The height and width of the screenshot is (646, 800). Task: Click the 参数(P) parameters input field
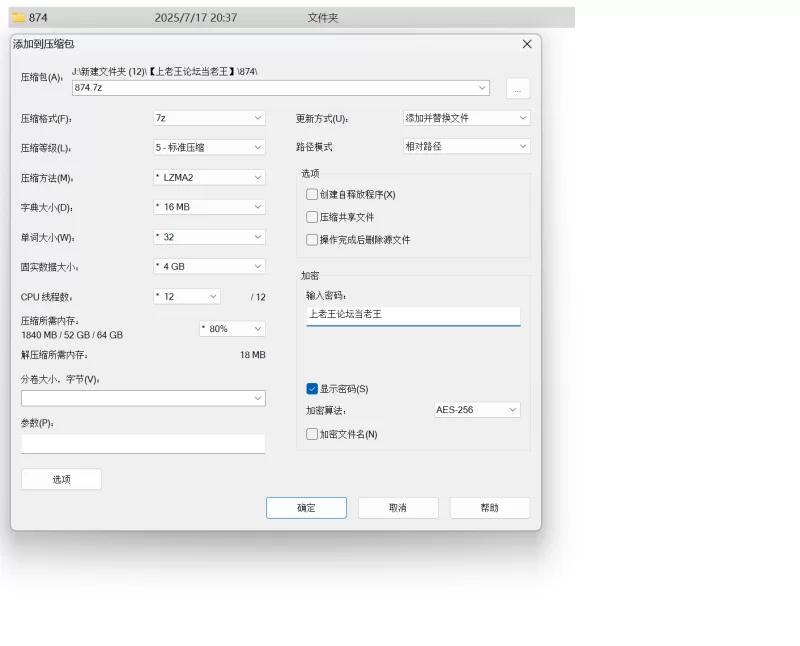pyautogui.click(x=143, y=443)
